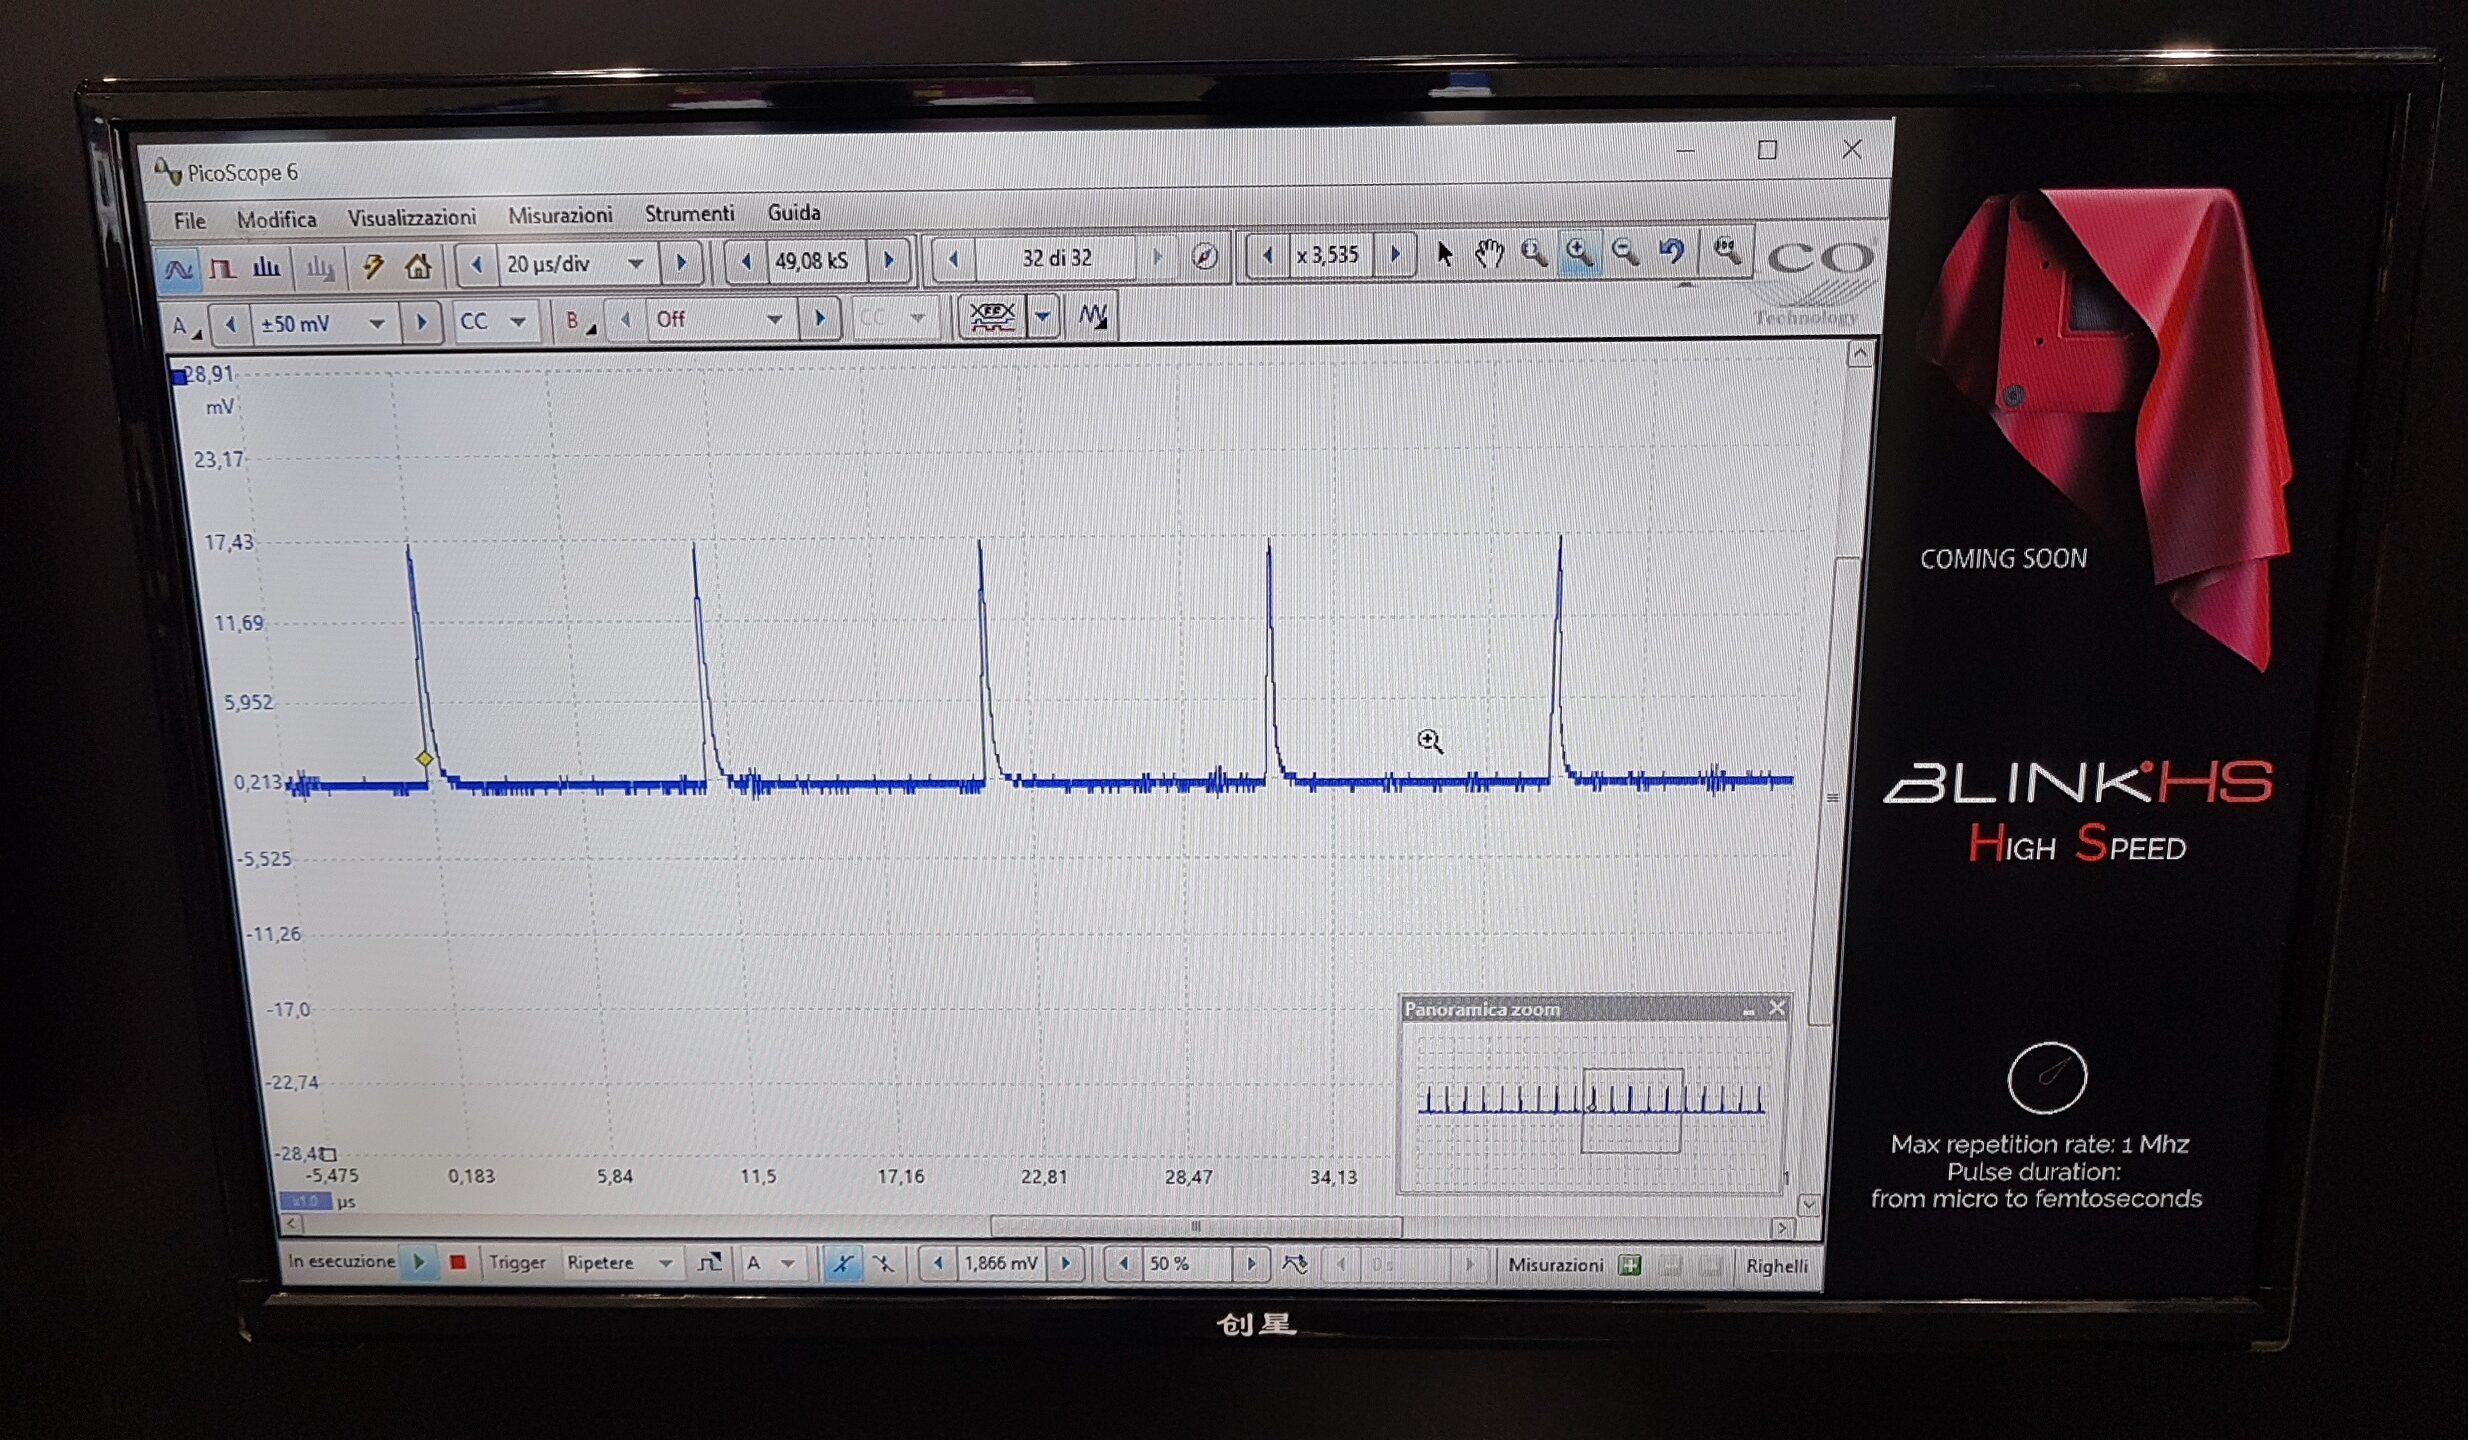Select the oscilloscope mode icon
Image resolution: width=2468 pixels, height=1440 pixels.
click(178, 269)
